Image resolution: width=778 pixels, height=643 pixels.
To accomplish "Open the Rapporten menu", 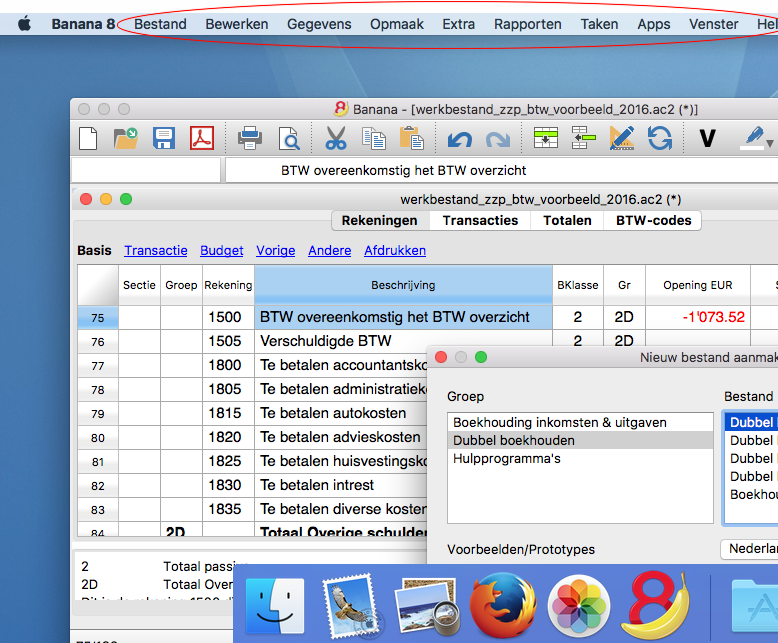I will 527,24.
